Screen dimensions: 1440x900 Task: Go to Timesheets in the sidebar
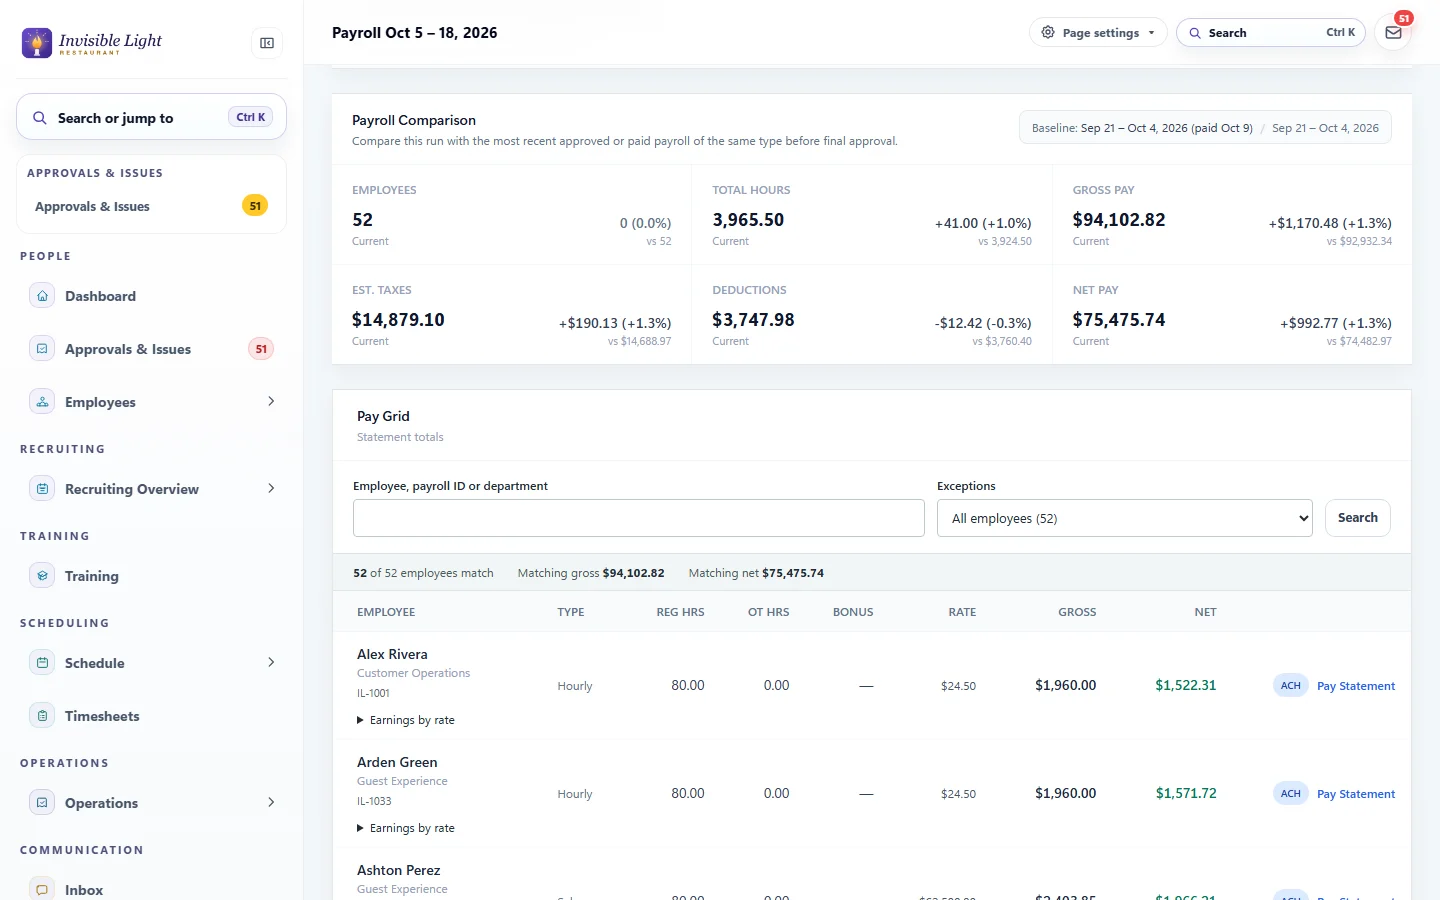tap(152, 716)
